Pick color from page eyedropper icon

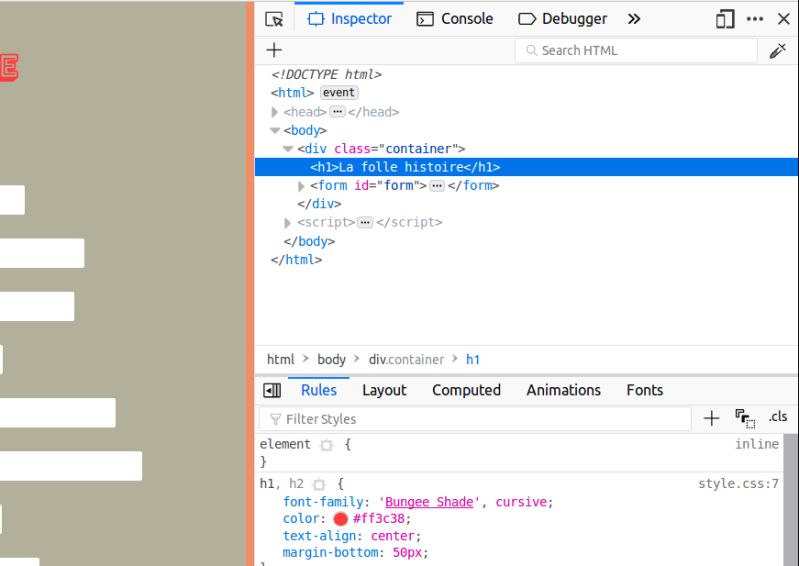point(778,50)
